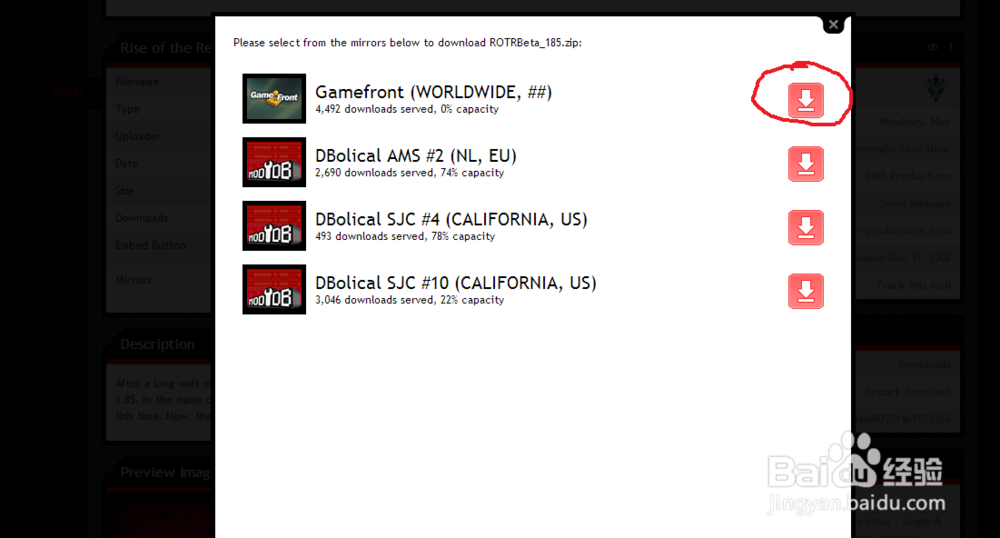This screenshot has width=1000, height=538.
Task: Click the Uploader label on background page
Action: coord(138,136)
